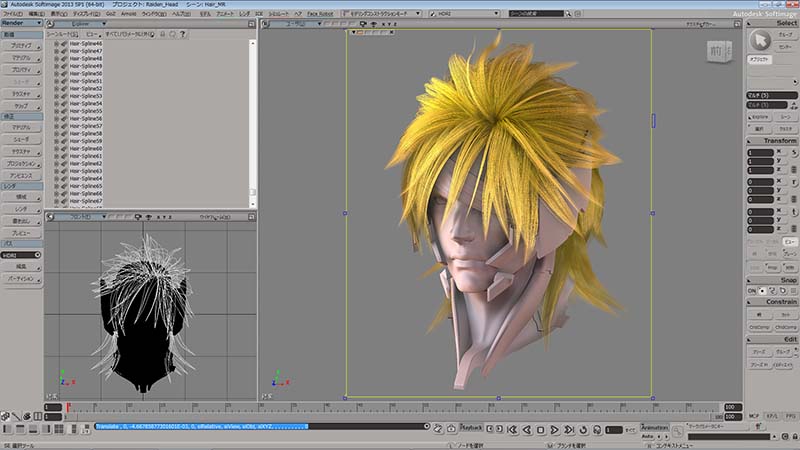800x450 pixels.
Task: Click the scale X value field
Action: (x=760, y=153)
